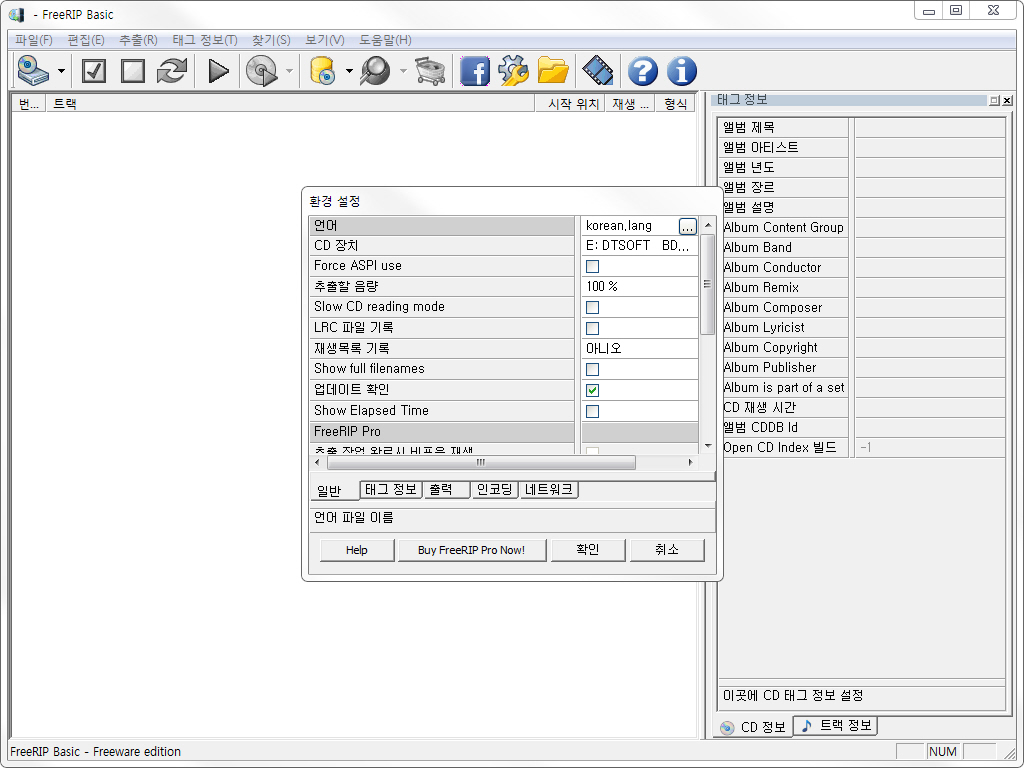
Task: Open the 찾기(S) menu
Action: tap(271, 40)
